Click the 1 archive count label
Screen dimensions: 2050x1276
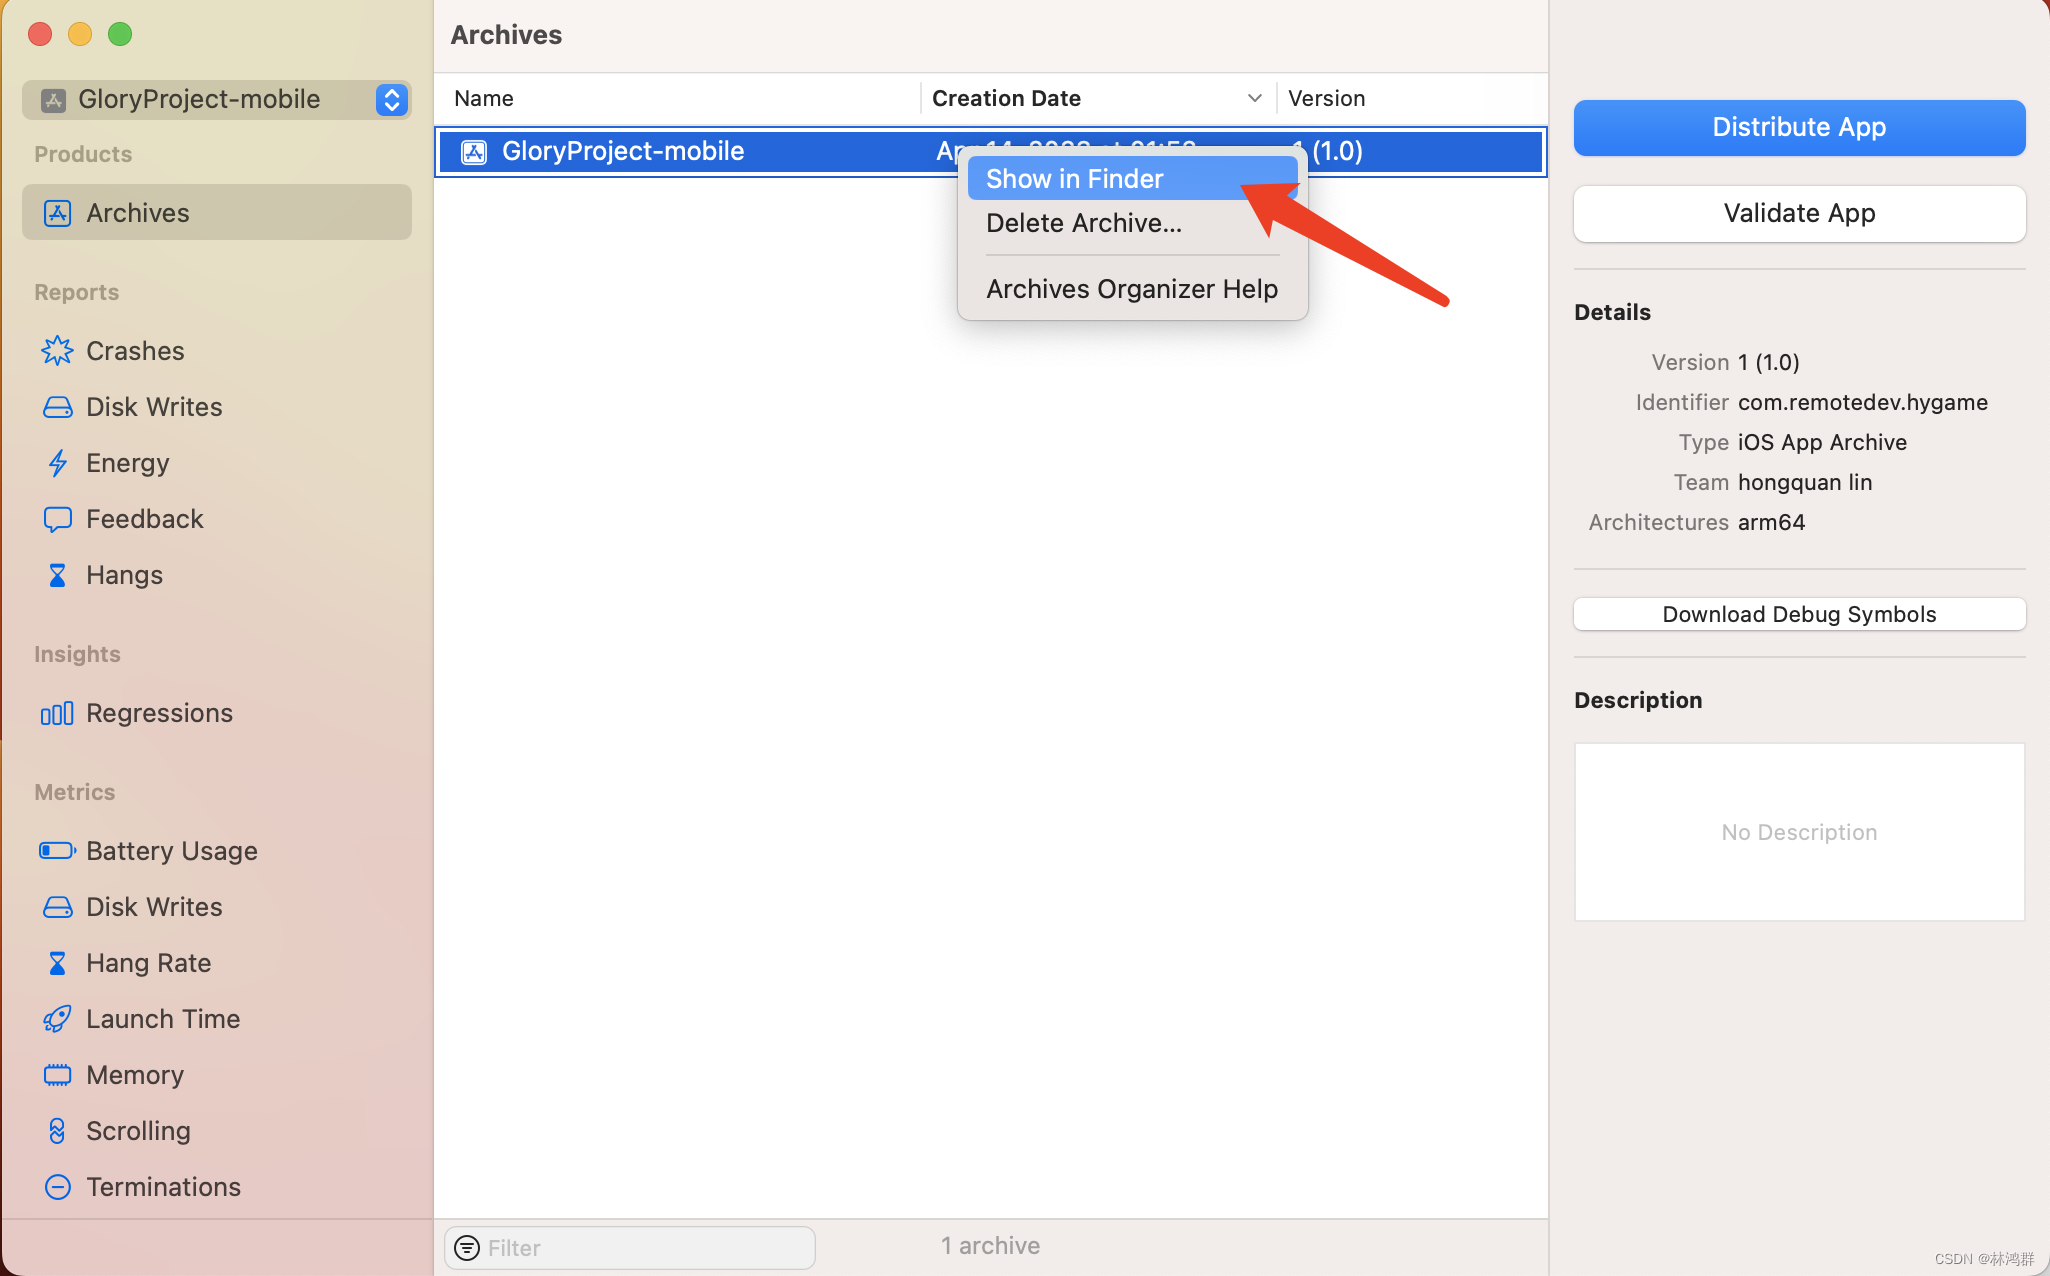point(990,1246)
